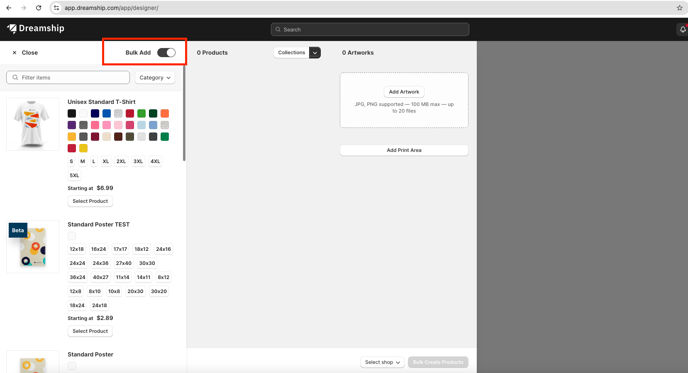The image size is (688, 373).
Task: Bookmark this page with the star icon
Action: point(679,8)
